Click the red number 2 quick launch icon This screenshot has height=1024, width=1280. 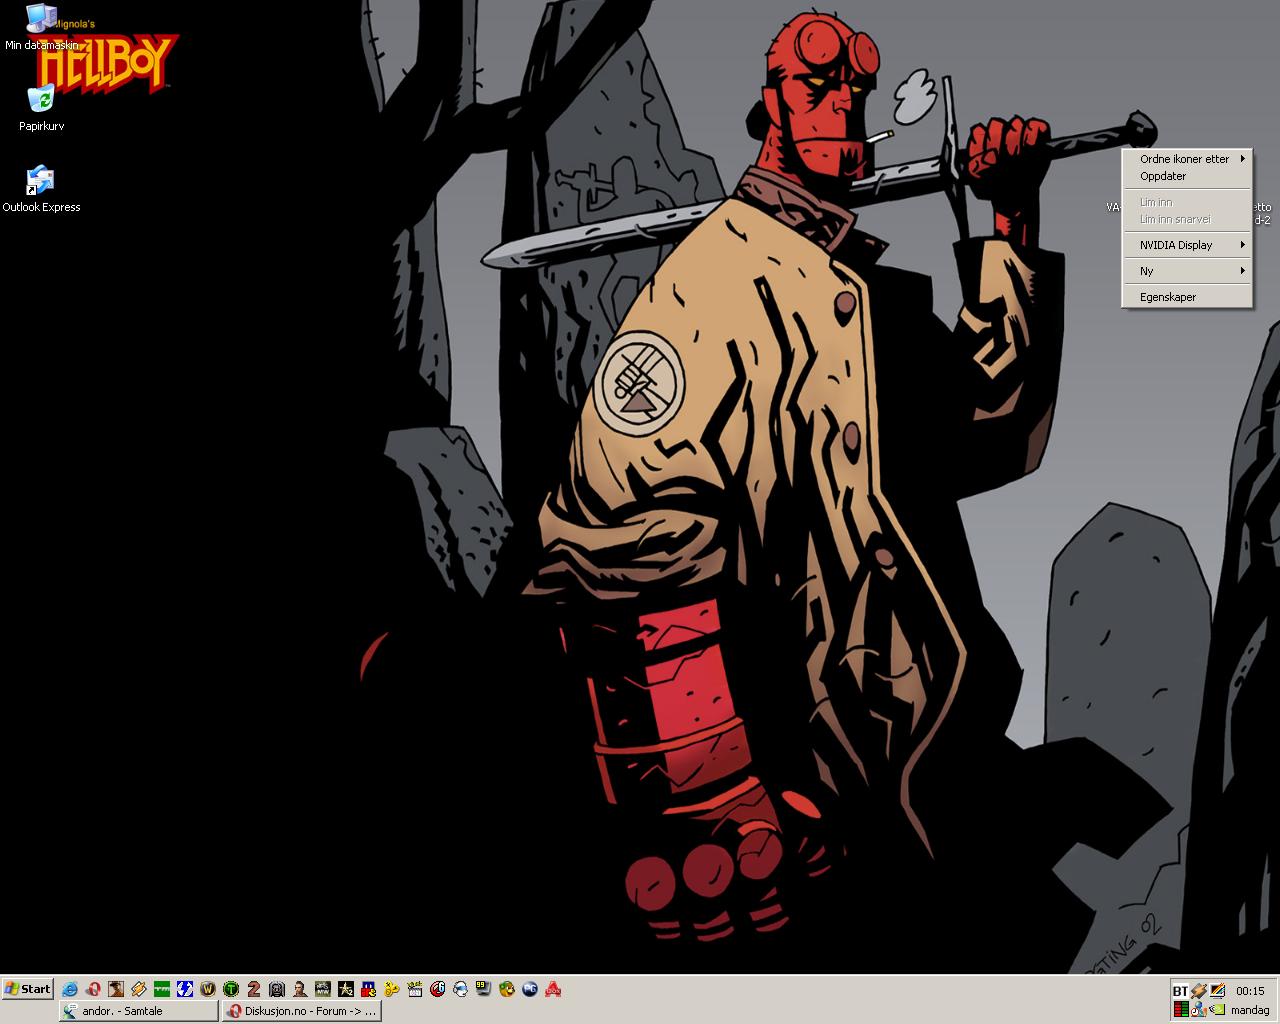point(254,989)
